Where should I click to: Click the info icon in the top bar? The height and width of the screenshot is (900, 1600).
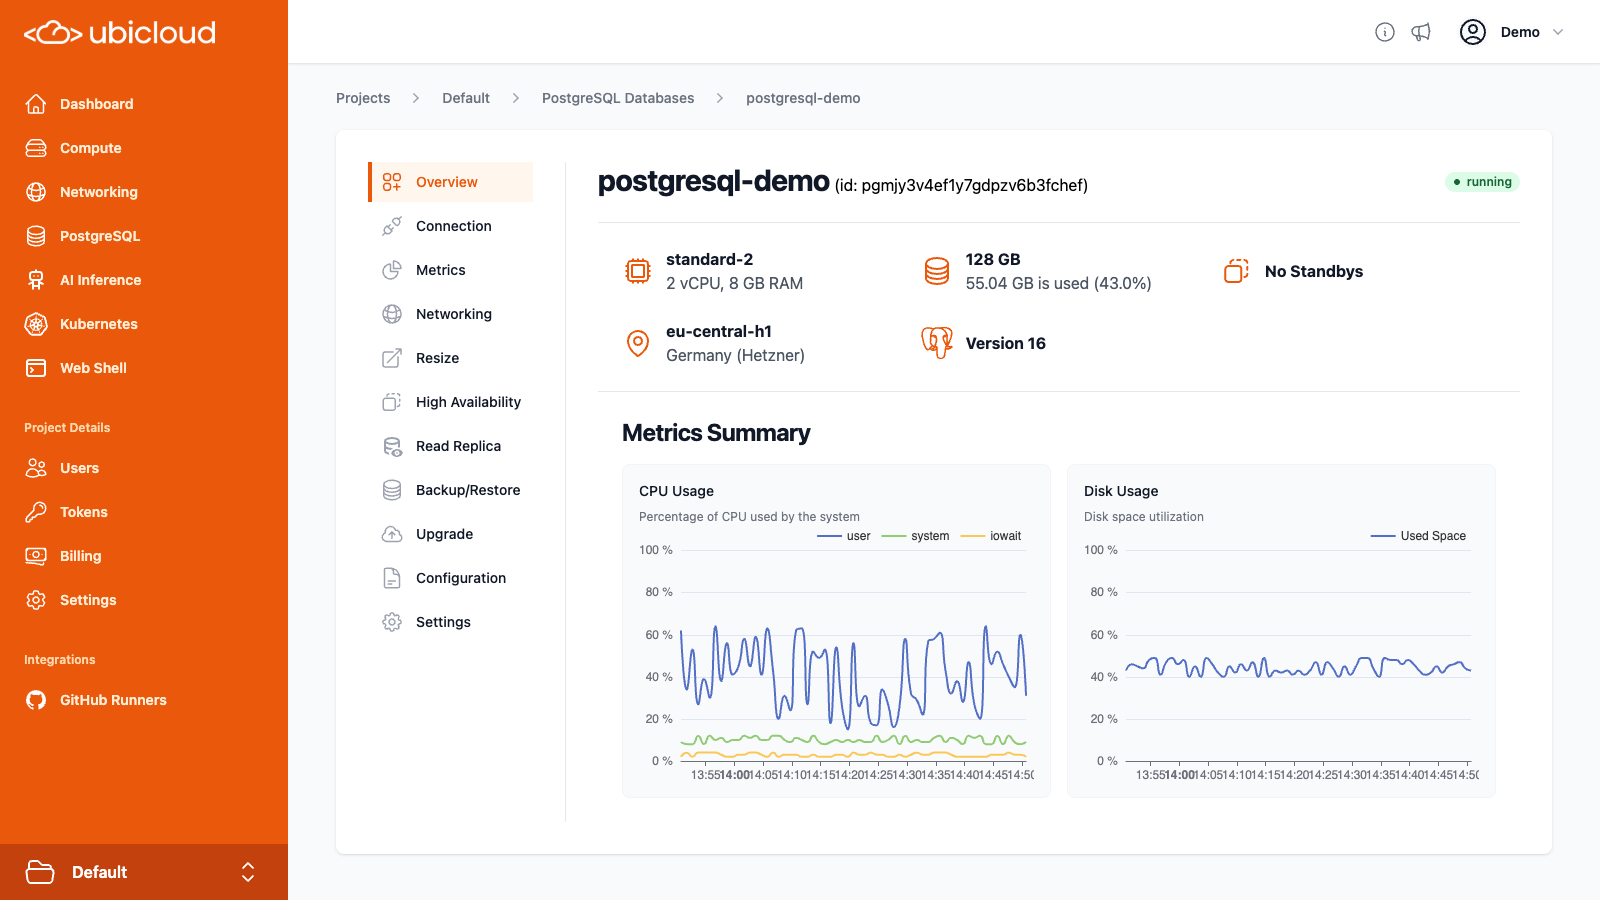pyautogui.click(x=1384, y=32)
